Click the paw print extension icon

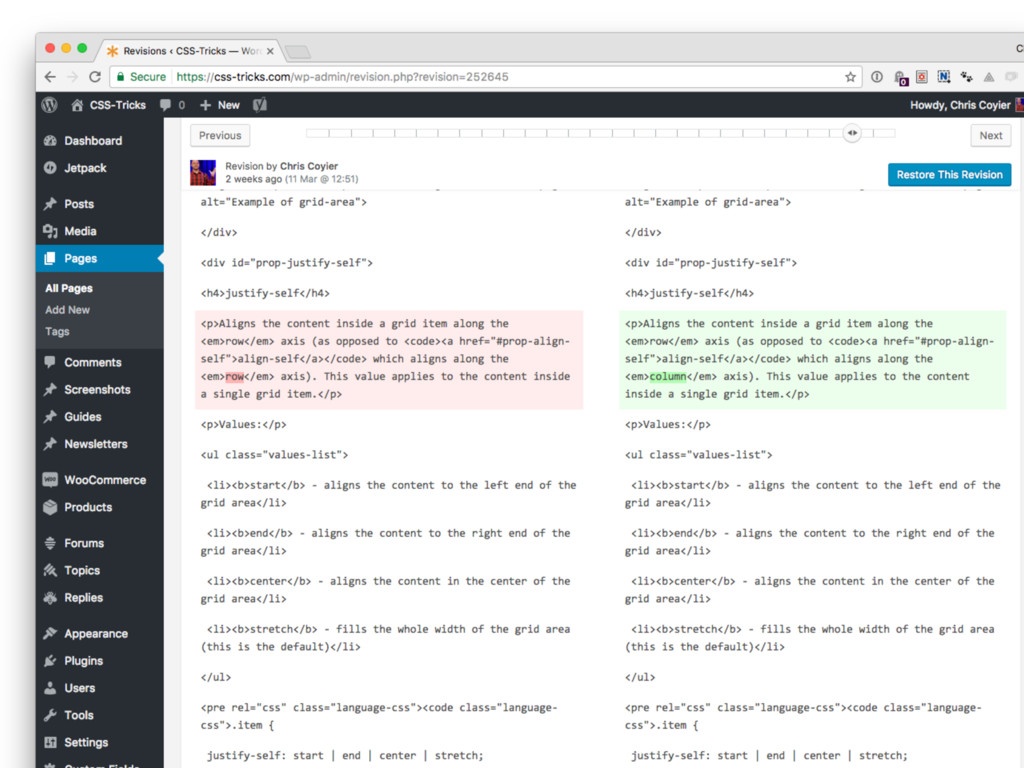967,77
